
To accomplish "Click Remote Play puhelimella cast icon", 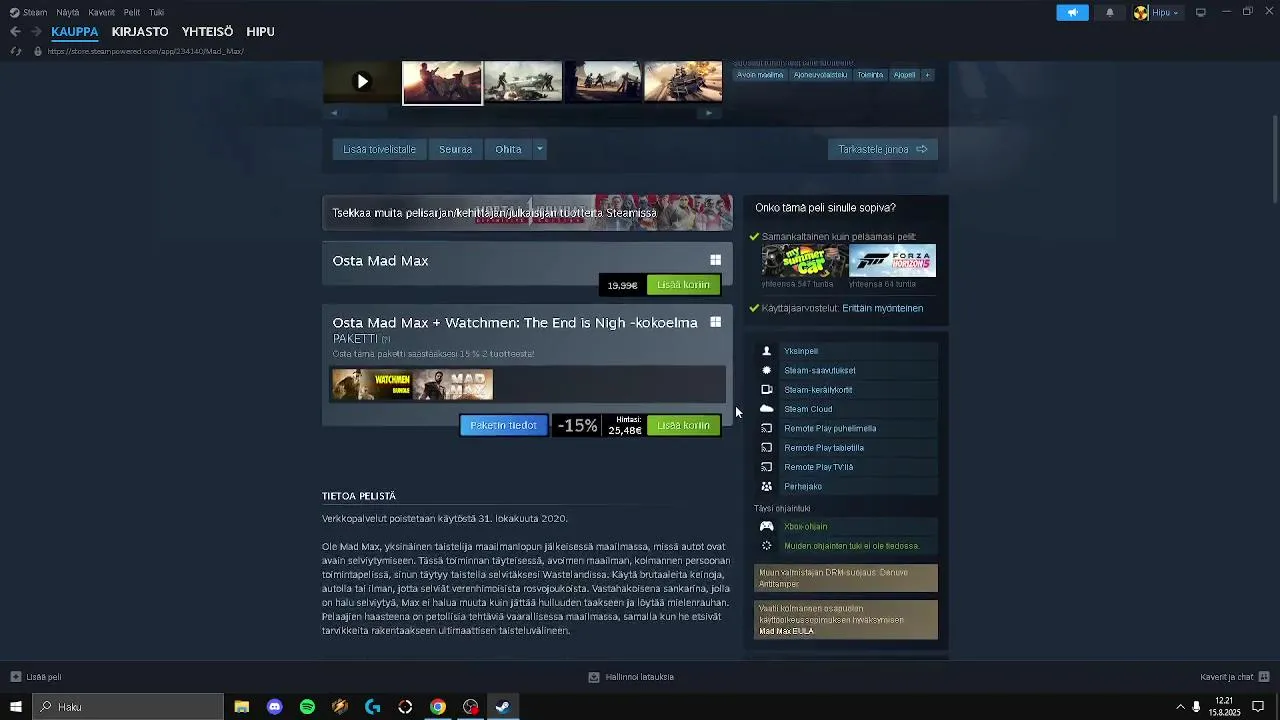I will (767, 428).
